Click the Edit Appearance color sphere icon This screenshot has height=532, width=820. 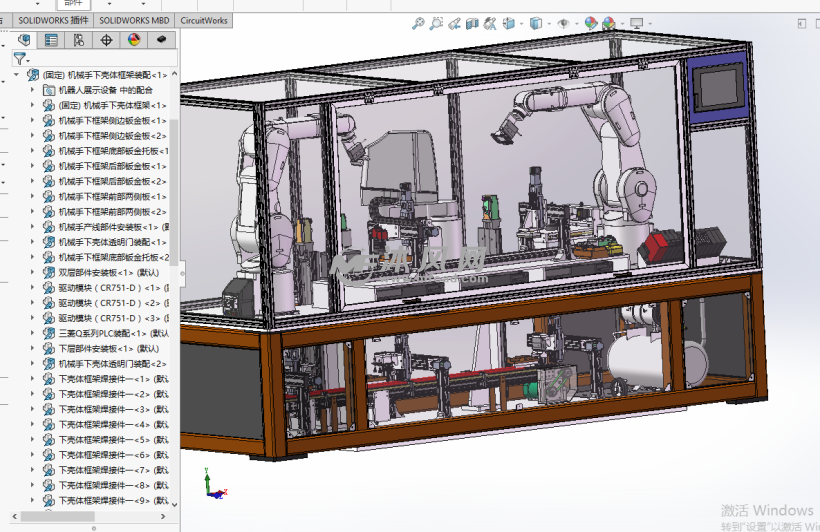pyautogui.click(x=591, y=23)
